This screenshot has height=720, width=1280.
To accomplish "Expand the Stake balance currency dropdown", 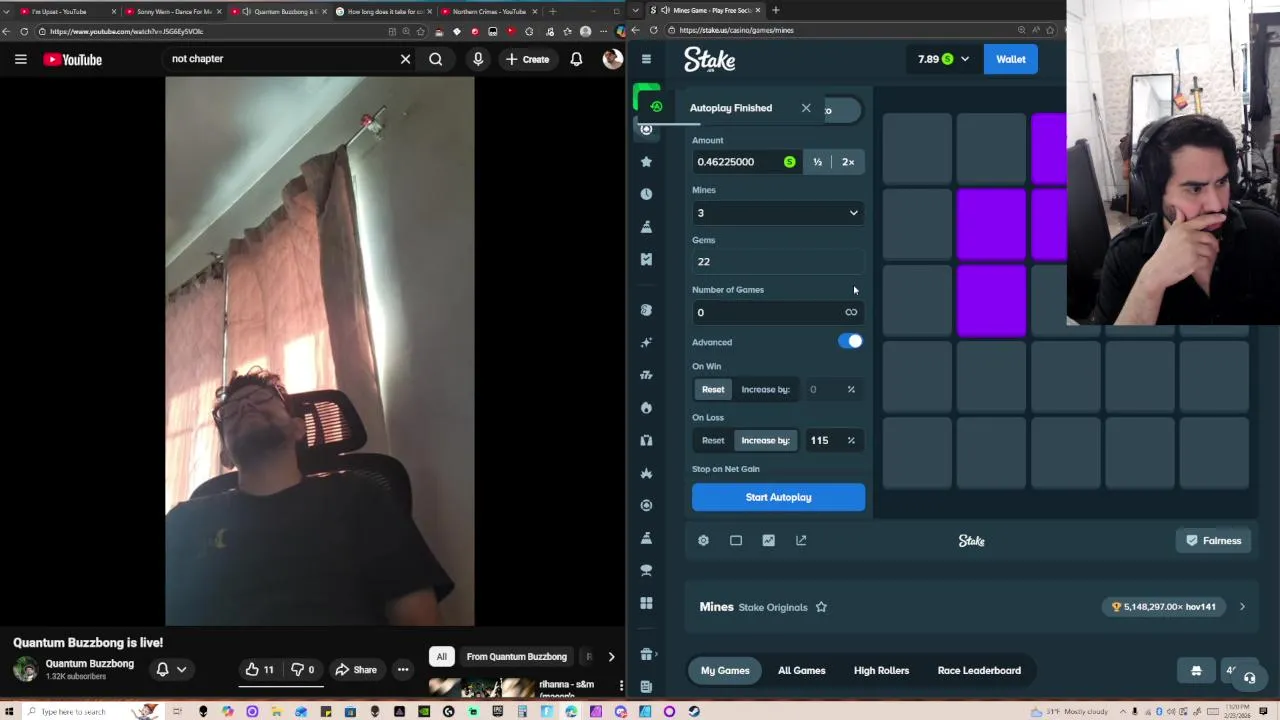I will [x=965, y=59].
